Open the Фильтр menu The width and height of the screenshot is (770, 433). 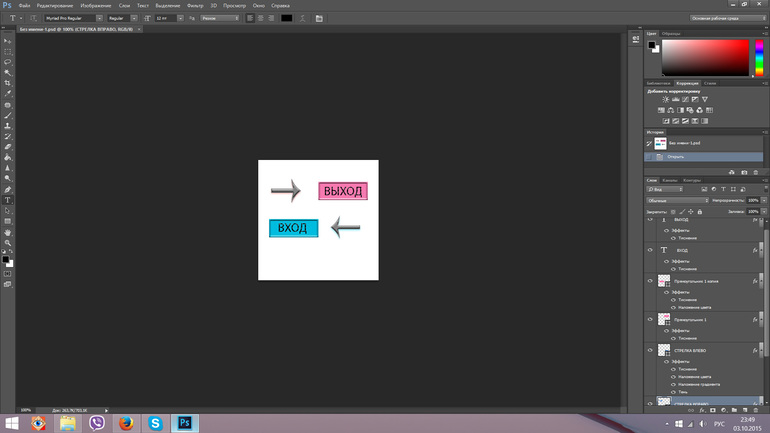[x=195, y=5]
